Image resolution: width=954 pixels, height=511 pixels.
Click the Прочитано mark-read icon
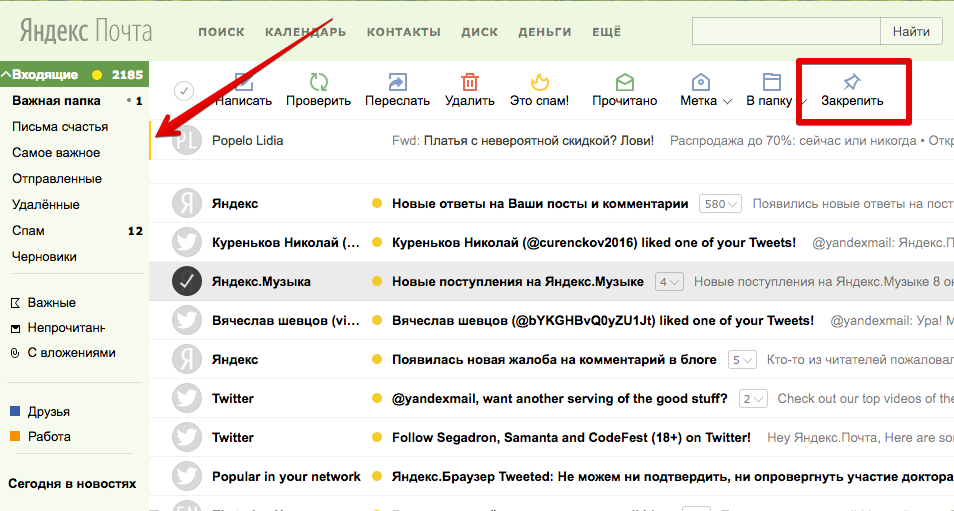click(x=624, y=82)
